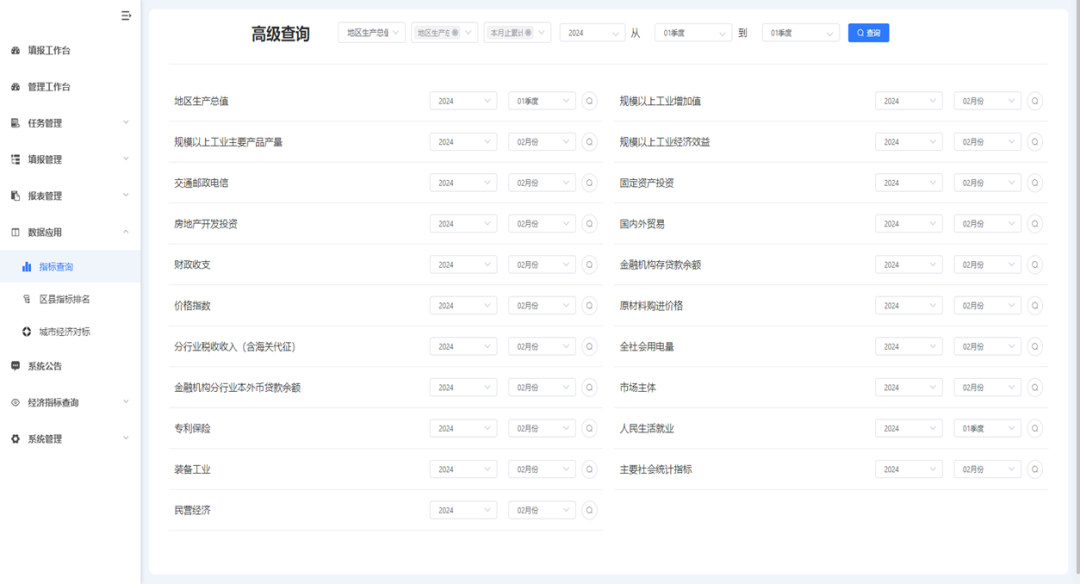Screen dimensions: 1080x584
Task: Remove the 本月止累计 tag in filter
Action: [529, 33]
